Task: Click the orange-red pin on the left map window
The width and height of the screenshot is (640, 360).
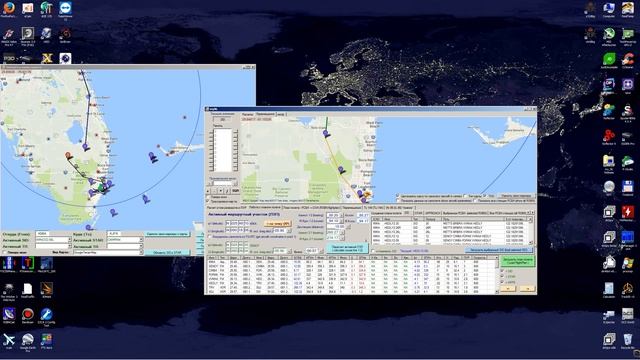Action: [69, 156]
